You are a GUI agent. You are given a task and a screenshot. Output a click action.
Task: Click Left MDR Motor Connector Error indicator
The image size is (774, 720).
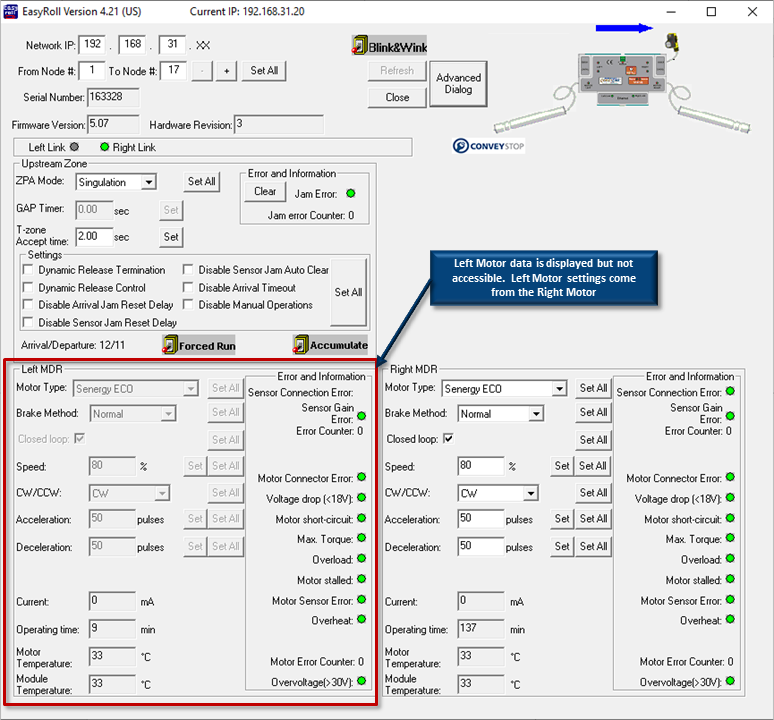pos(362,477)
